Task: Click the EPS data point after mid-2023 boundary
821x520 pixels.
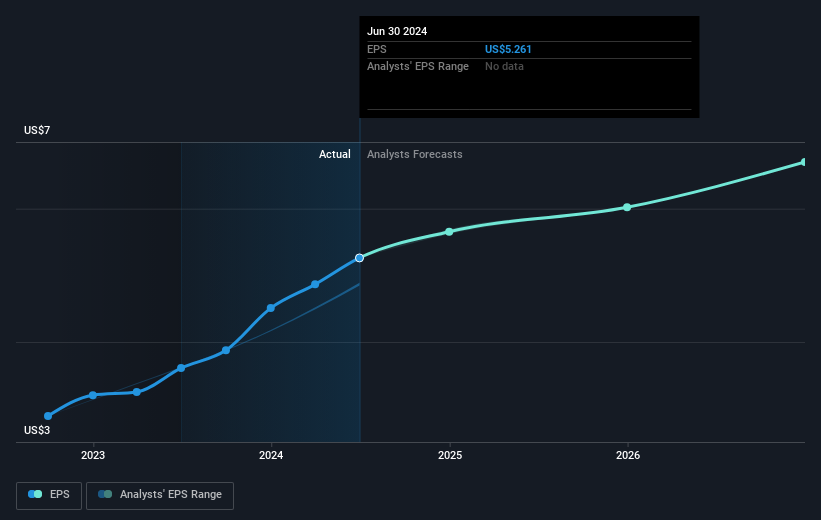Action: click(226, 350)
